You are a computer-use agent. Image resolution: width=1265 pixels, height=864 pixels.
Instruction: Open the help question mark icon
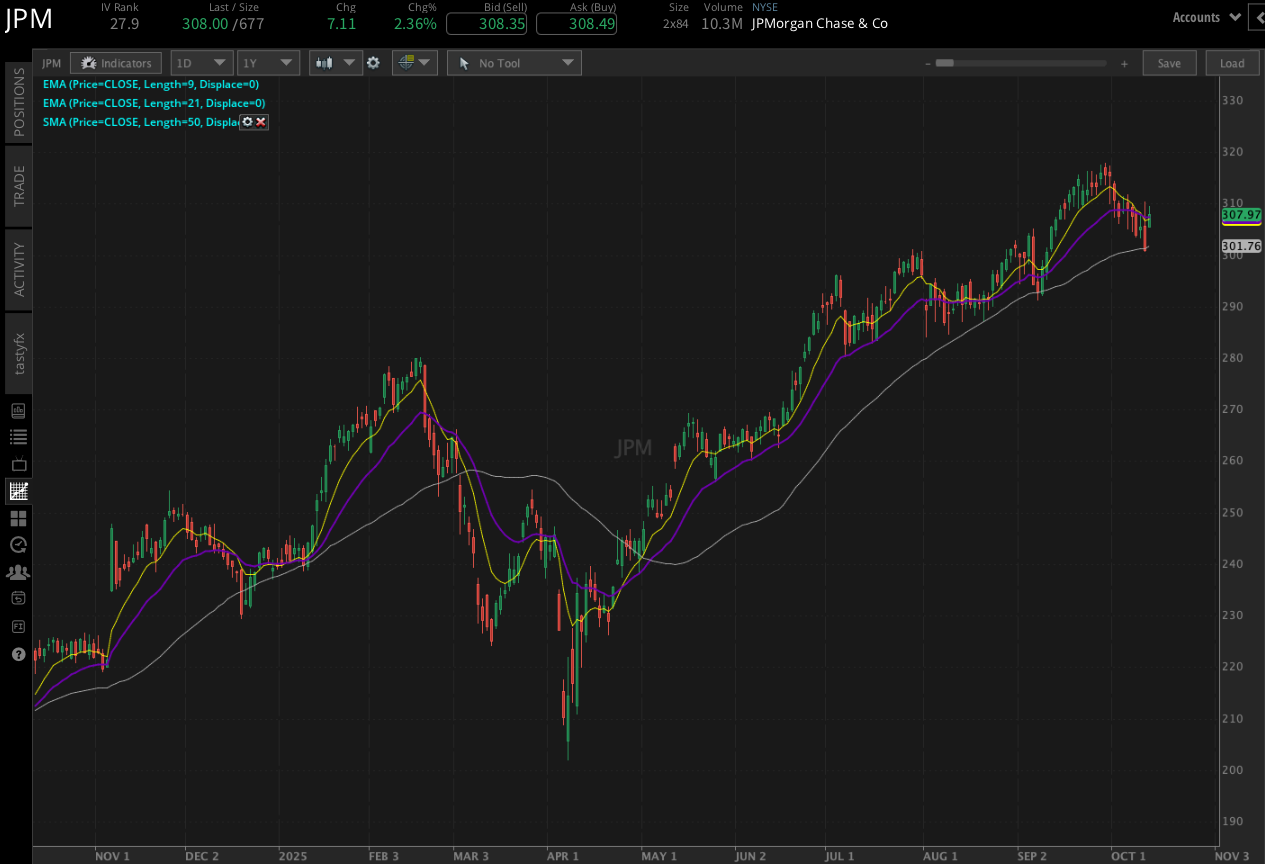pos(18,654)
